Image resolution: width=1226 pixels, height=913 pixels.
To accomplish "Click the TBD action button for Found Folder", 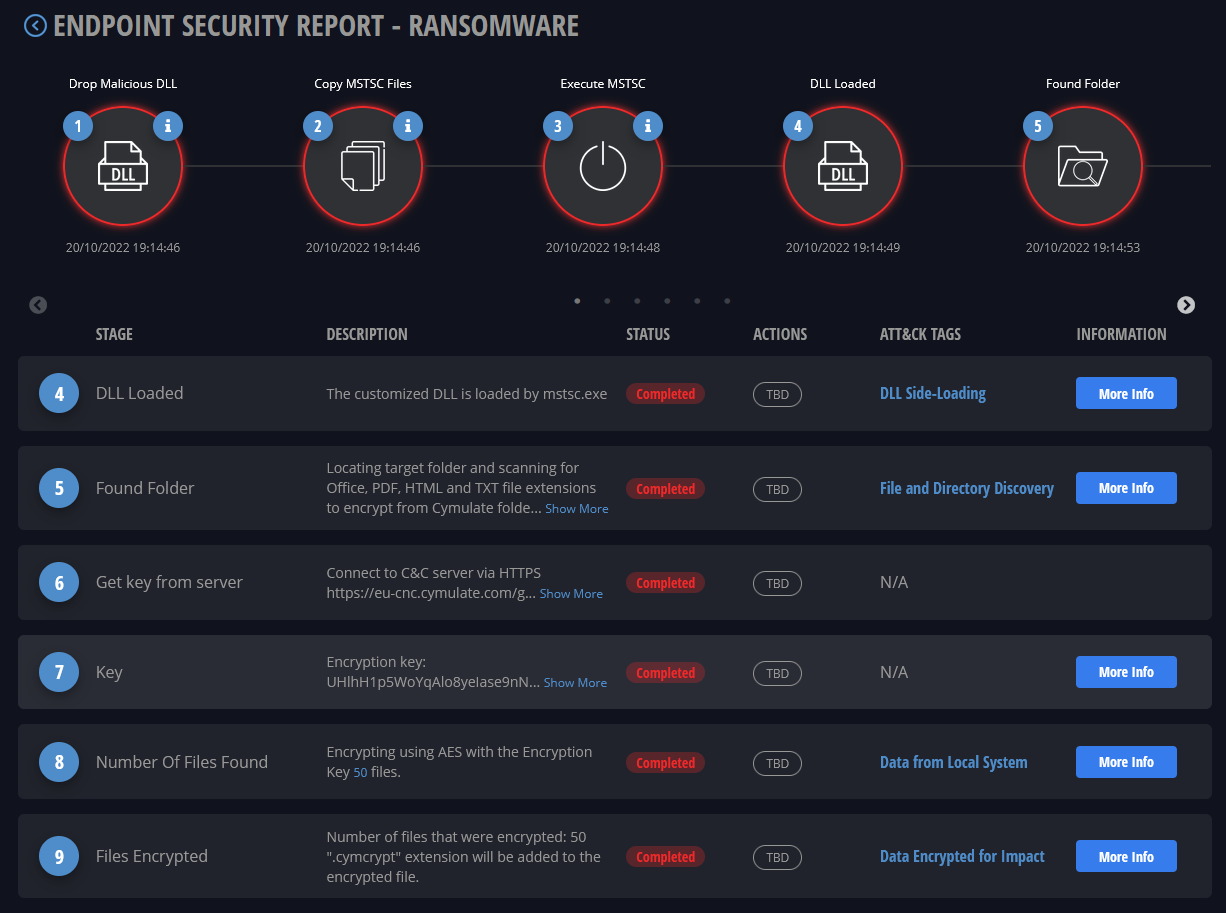I will [777, 489].
